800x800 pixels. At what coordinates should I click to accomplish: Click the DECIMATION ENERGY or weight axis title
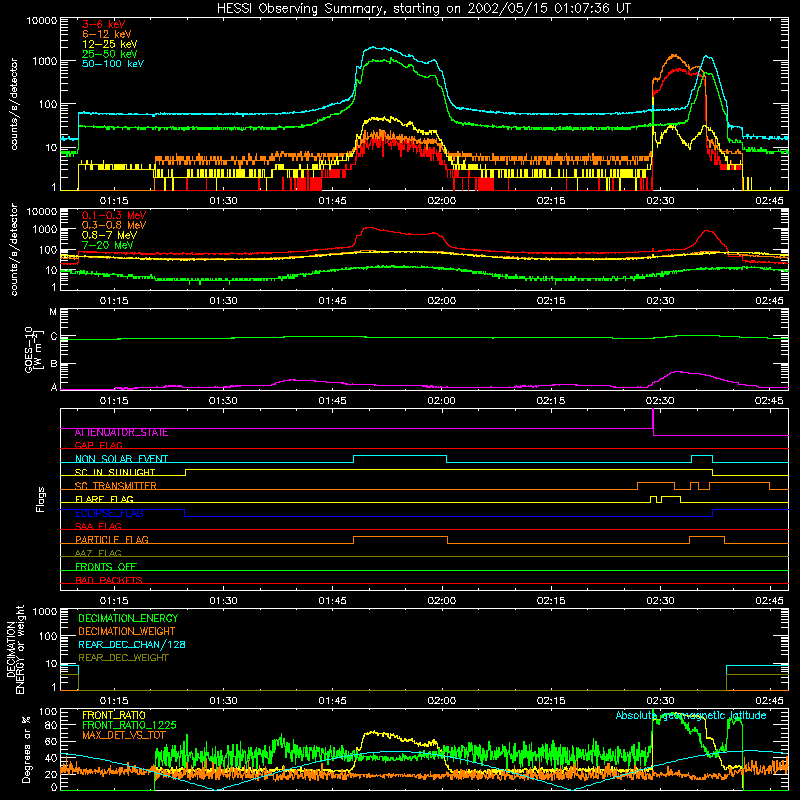(x=15, y=649)
